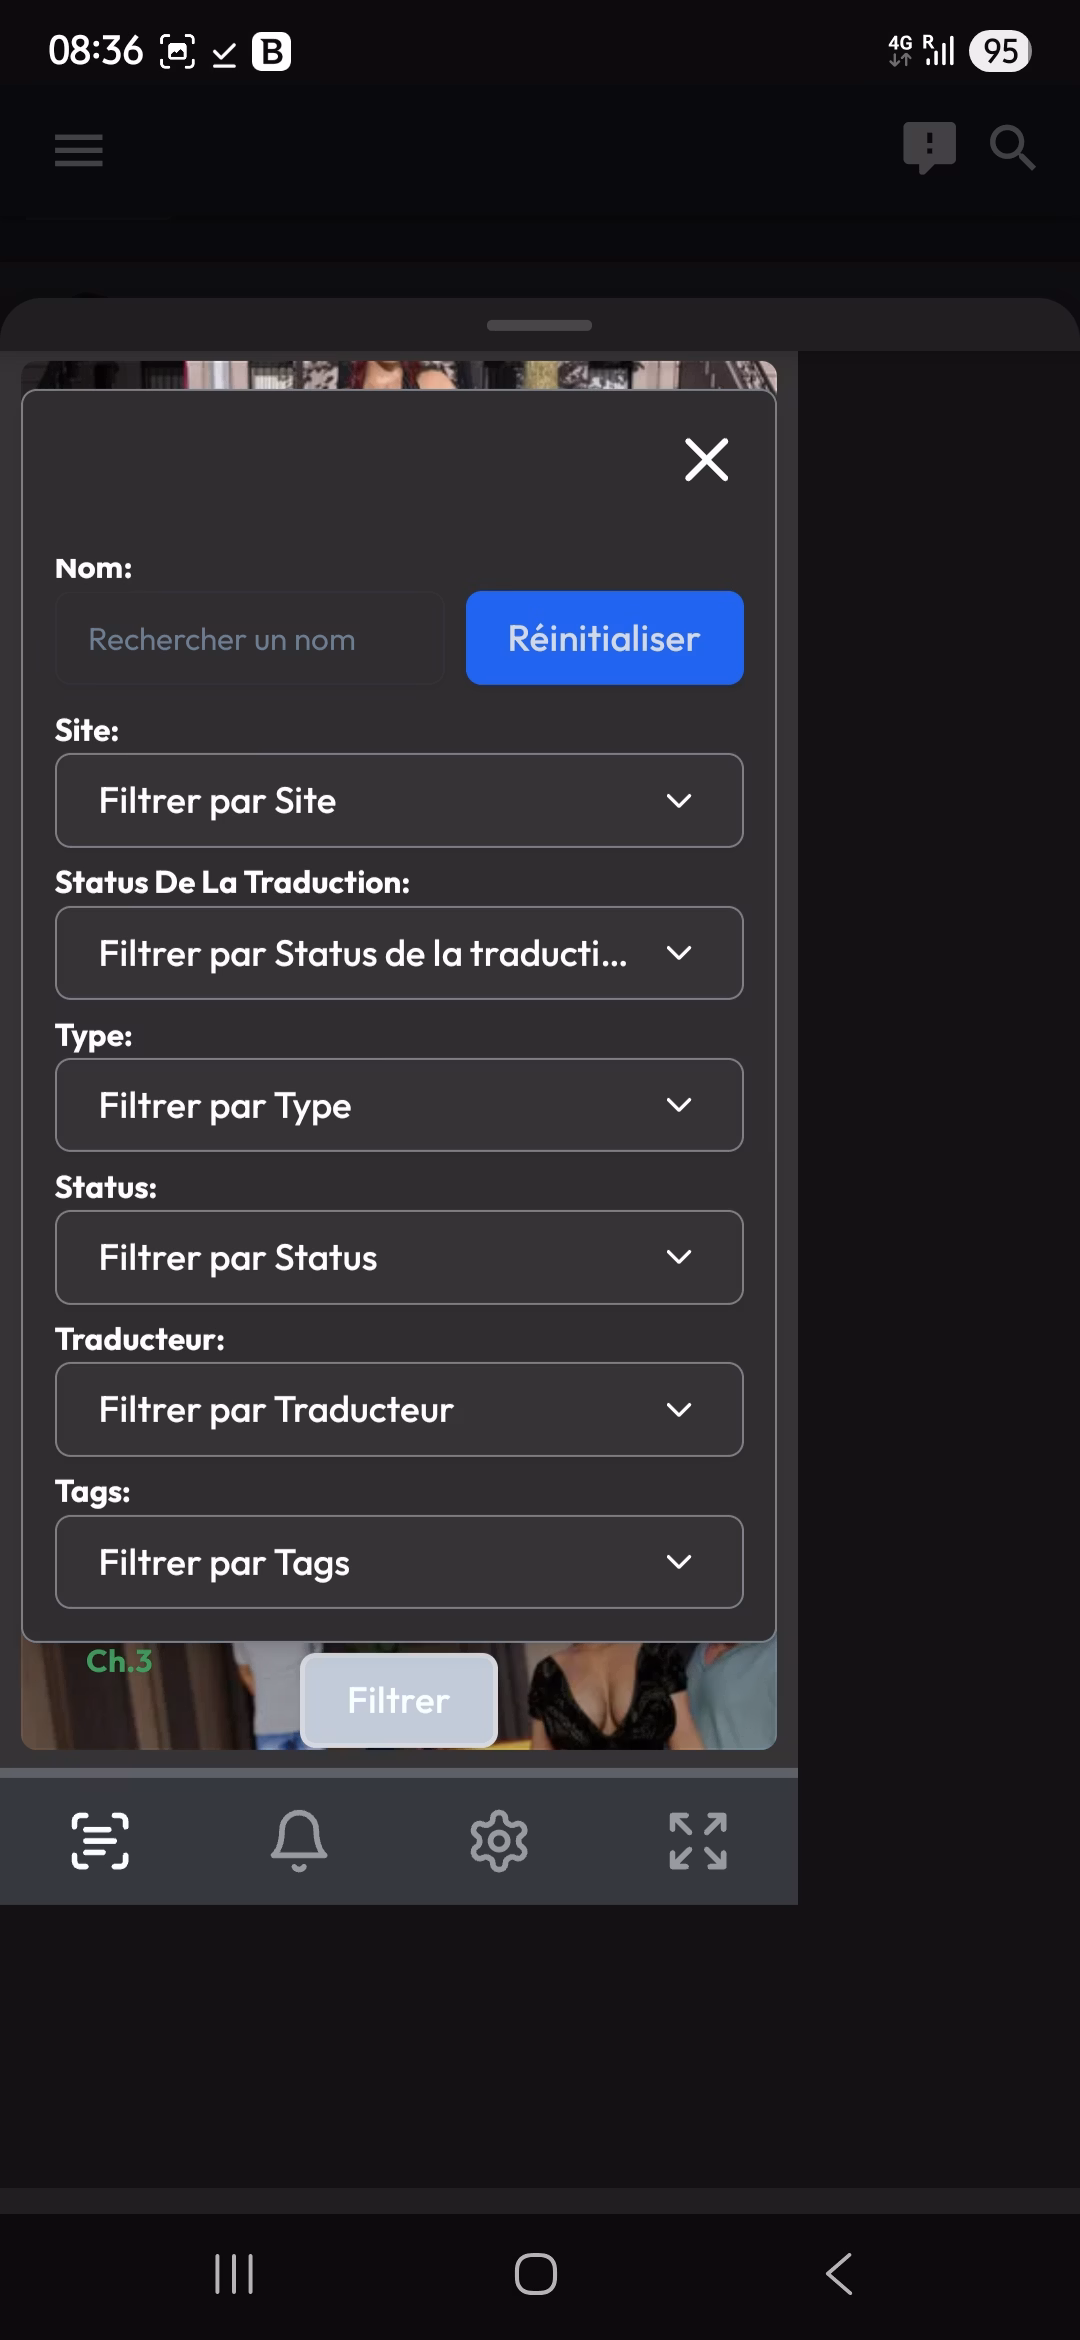Tap the Android home button
Image resolution: width=1080 pixels, height=2340 pixels.
click(536, 2274)
